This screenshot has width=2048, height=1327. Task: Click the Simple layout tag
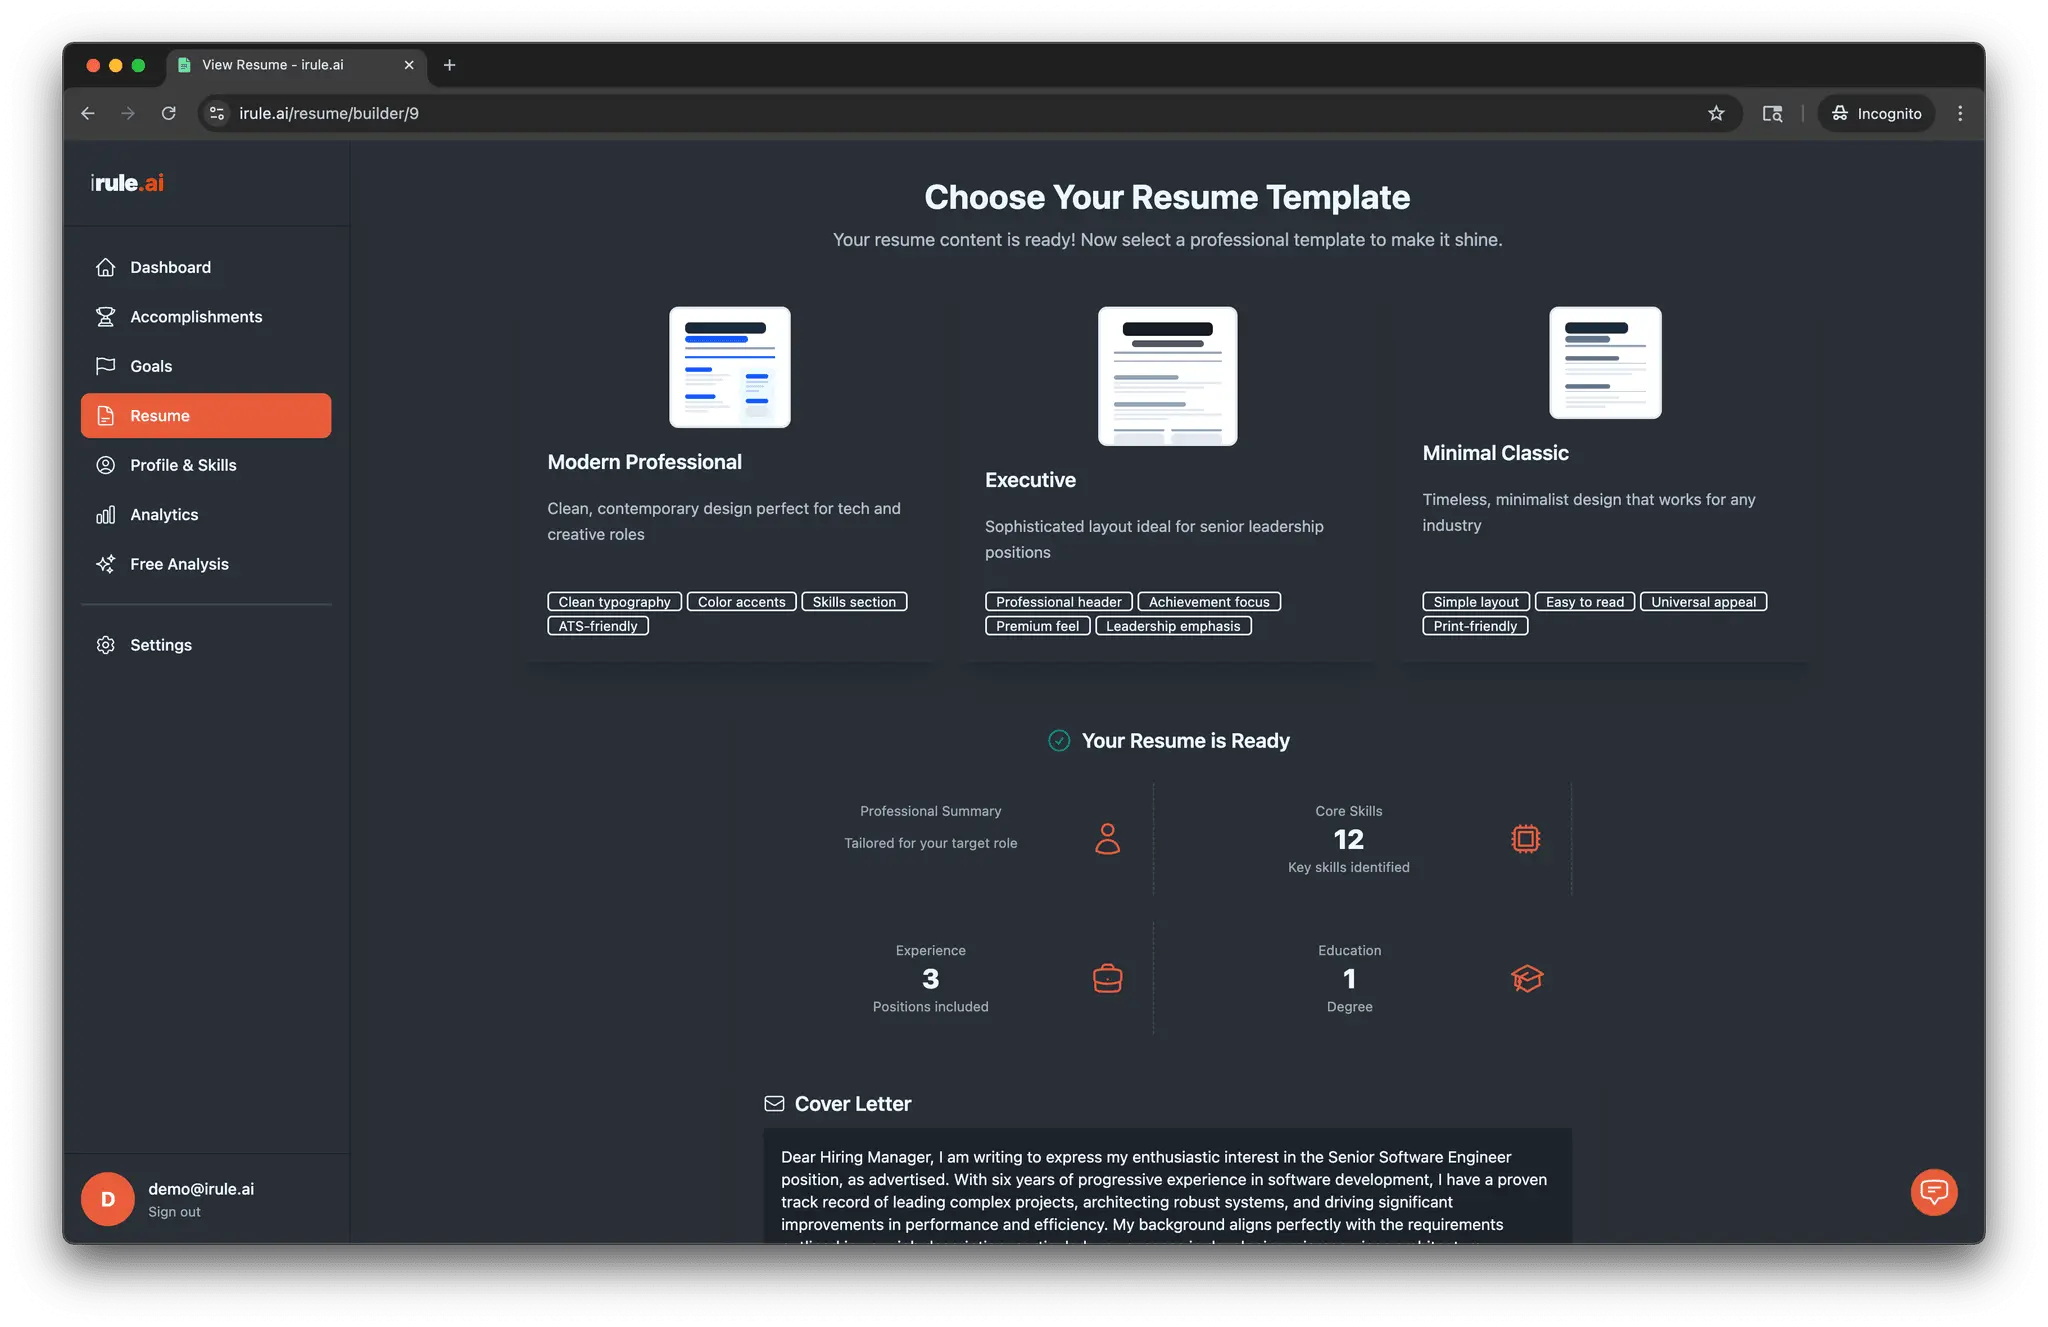click(1476, 602)
